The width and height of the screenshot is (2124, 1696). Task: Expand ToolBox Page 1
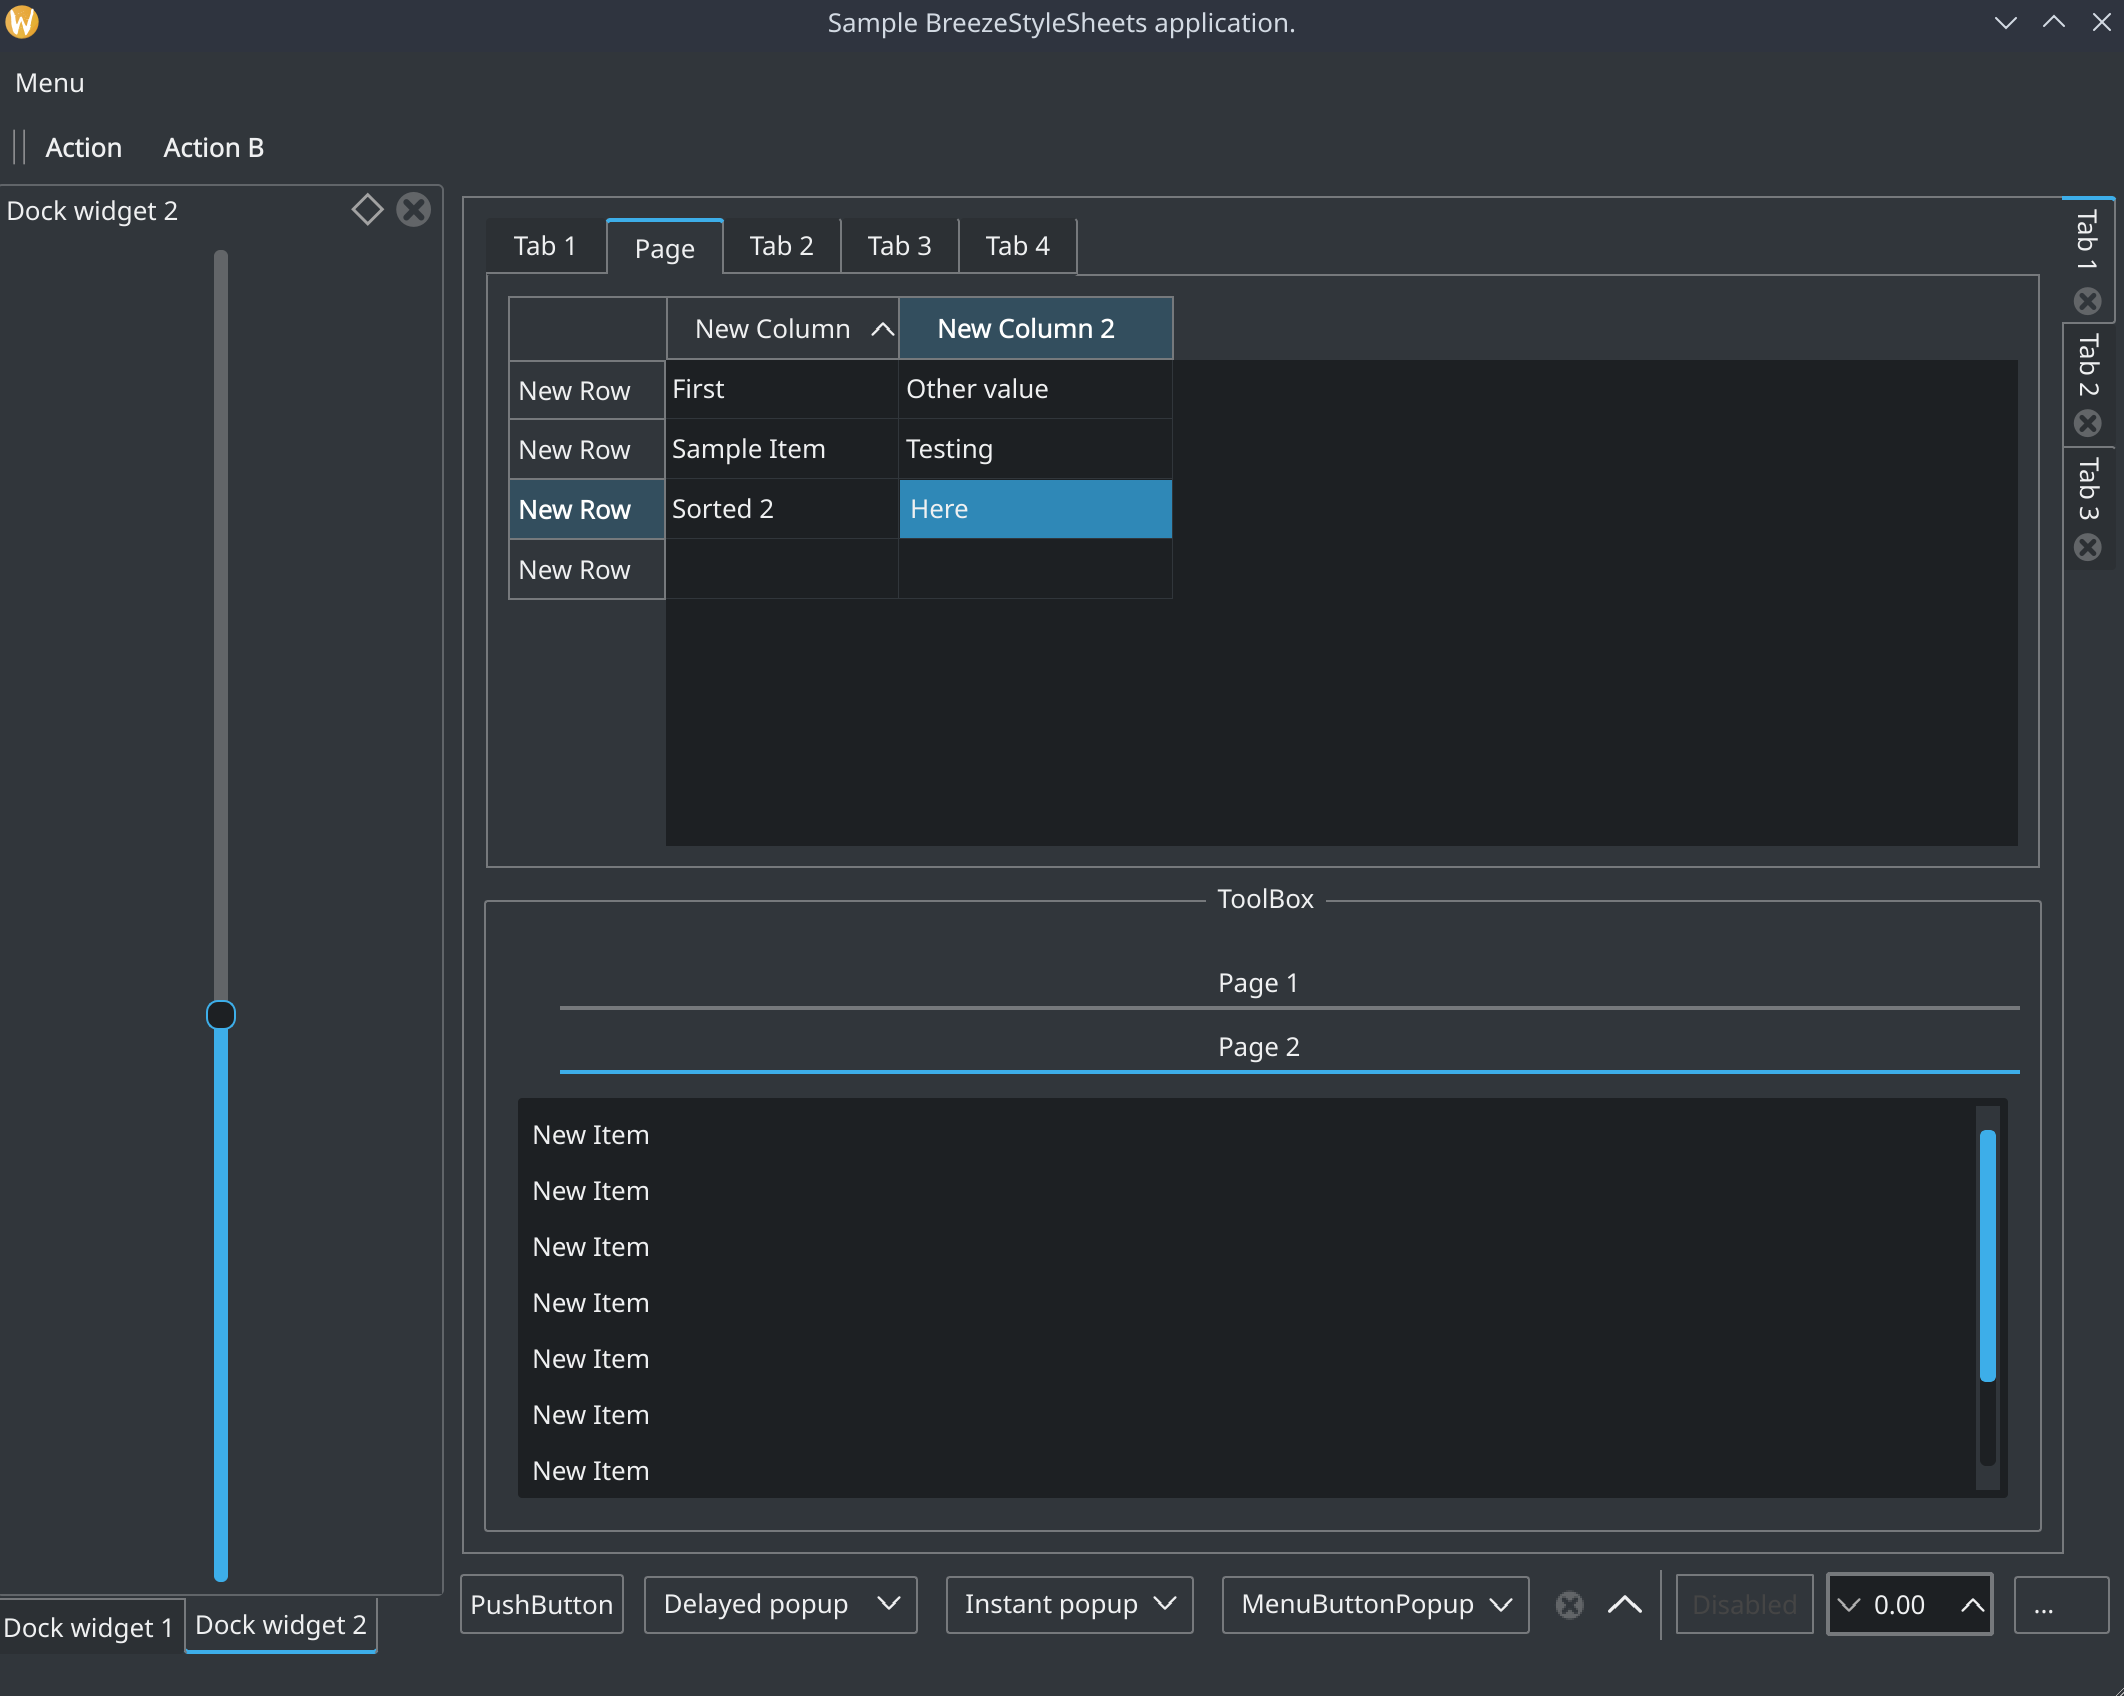tap(1289, 984)
